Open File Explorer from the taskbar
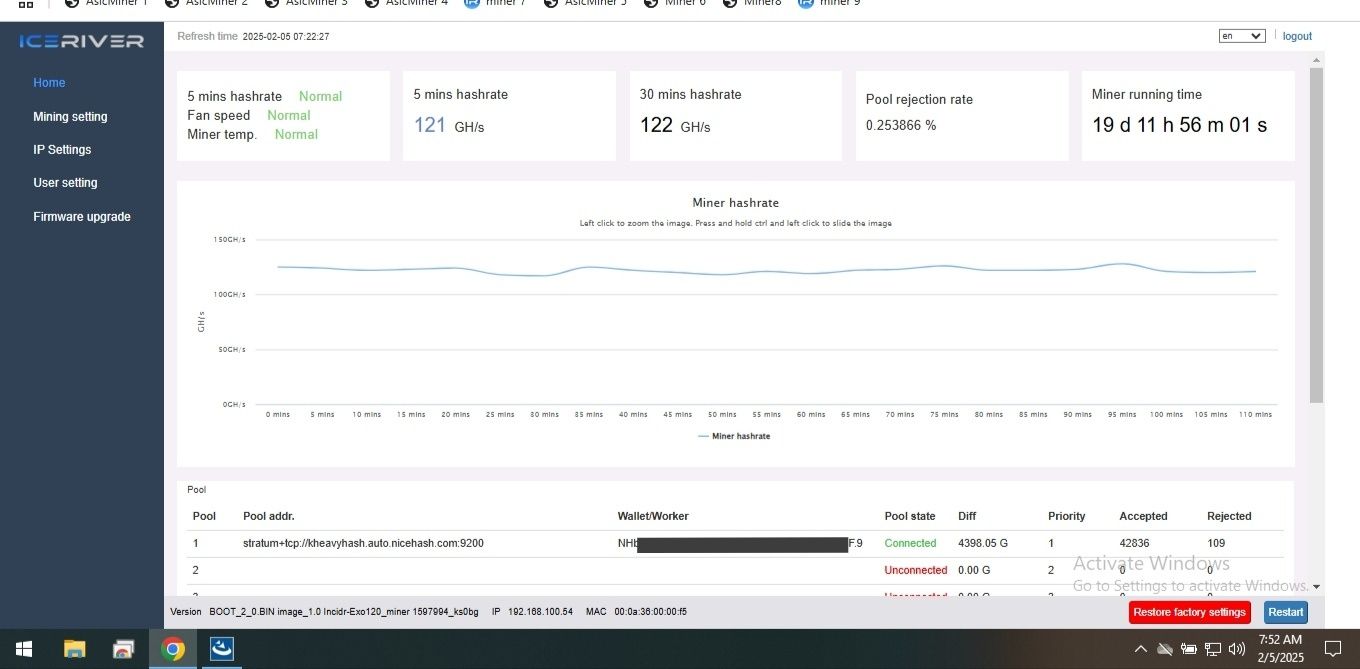The image size is (1360, 669). point(74,649)
